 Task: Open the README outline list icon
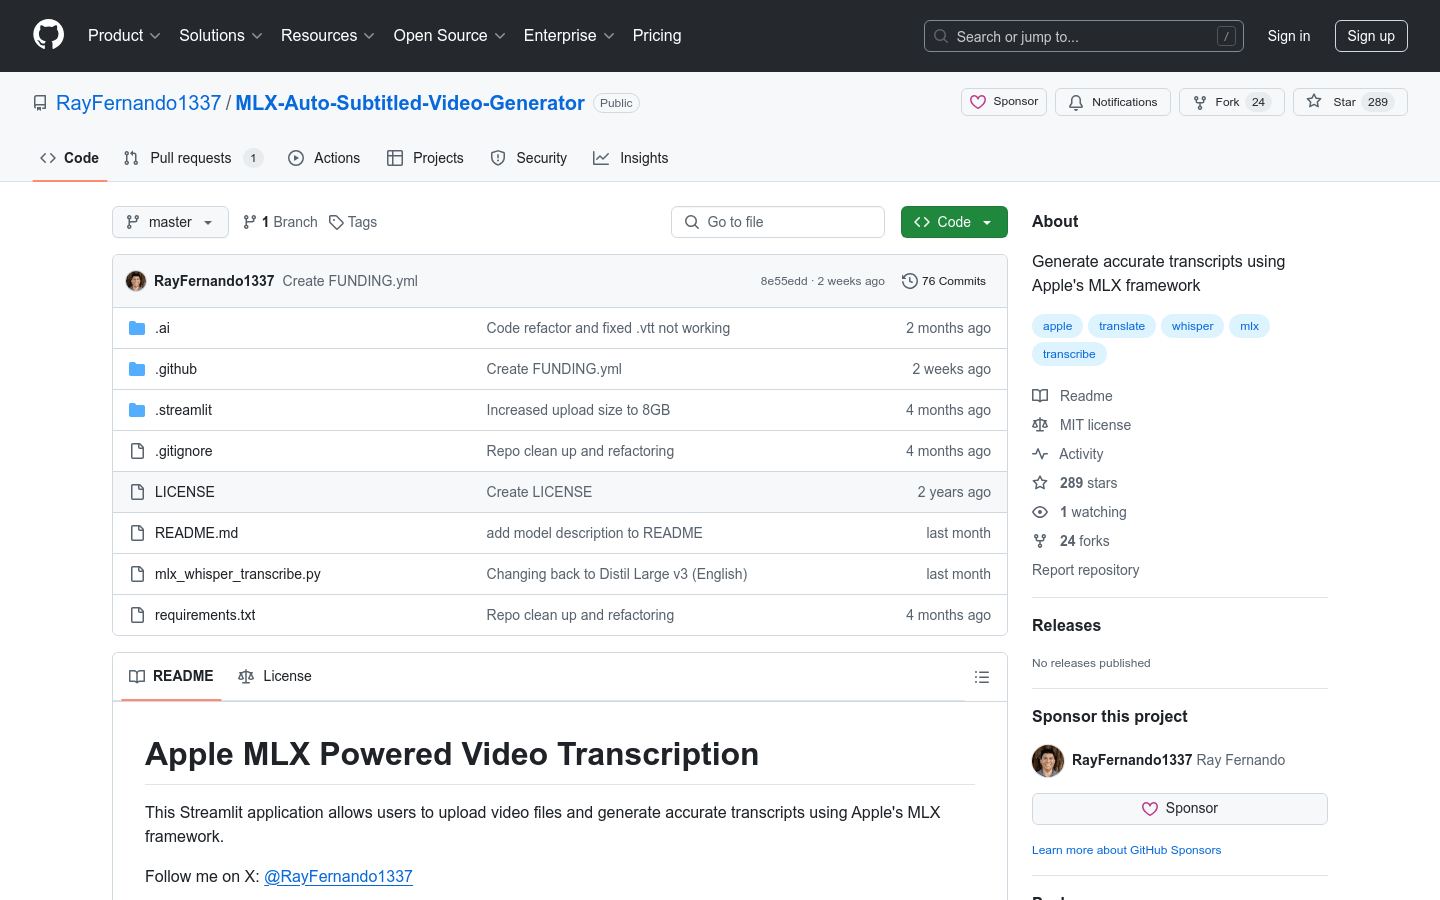(982, 677)
